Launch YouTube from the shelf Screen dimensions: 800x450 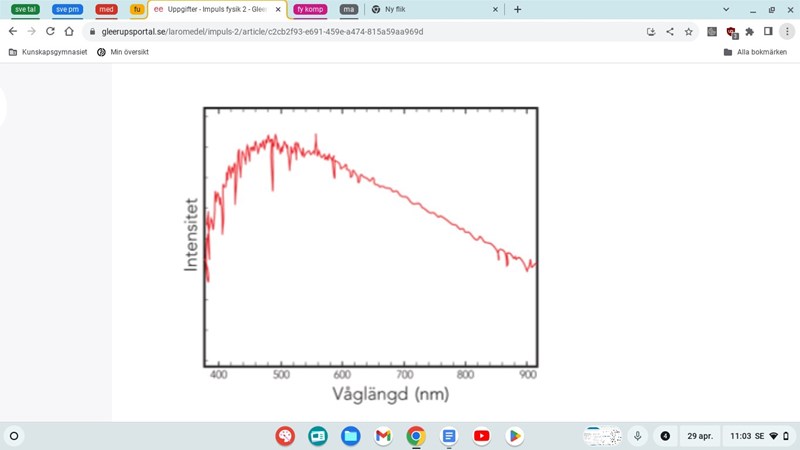482,436
